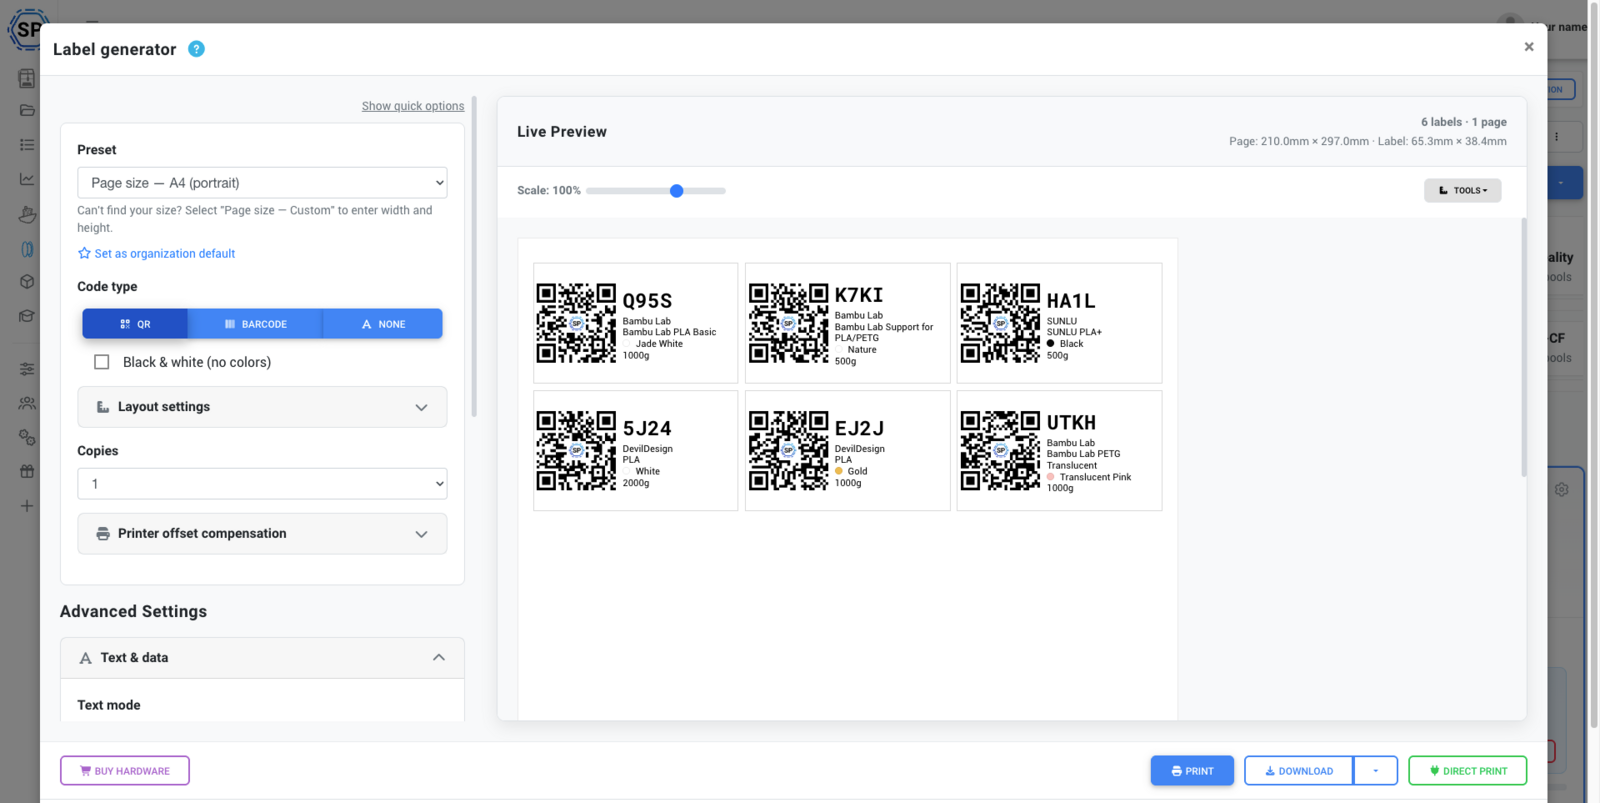Collapse the Text & data section
This screenshot has height=803, width=1600.
pos(262,658)
